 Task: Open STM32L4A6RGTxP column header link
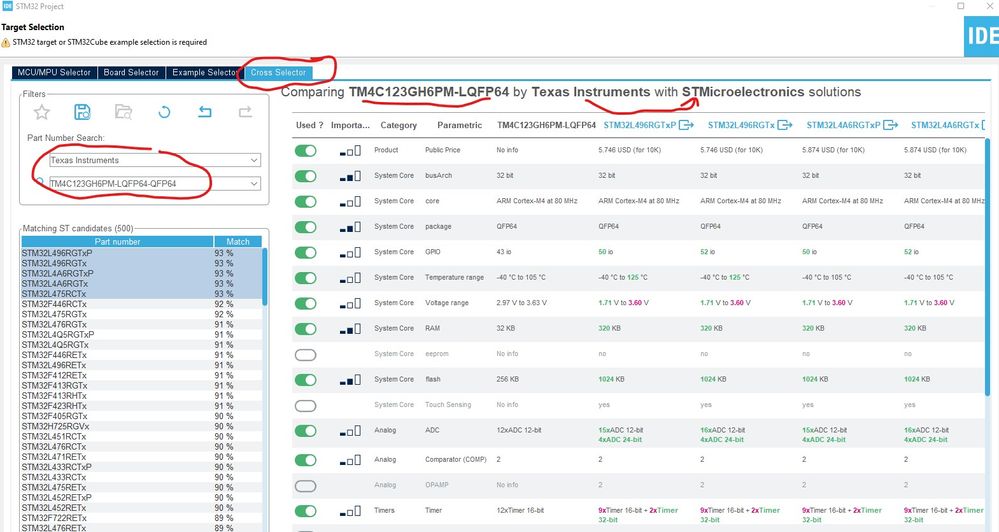[844, 125]
